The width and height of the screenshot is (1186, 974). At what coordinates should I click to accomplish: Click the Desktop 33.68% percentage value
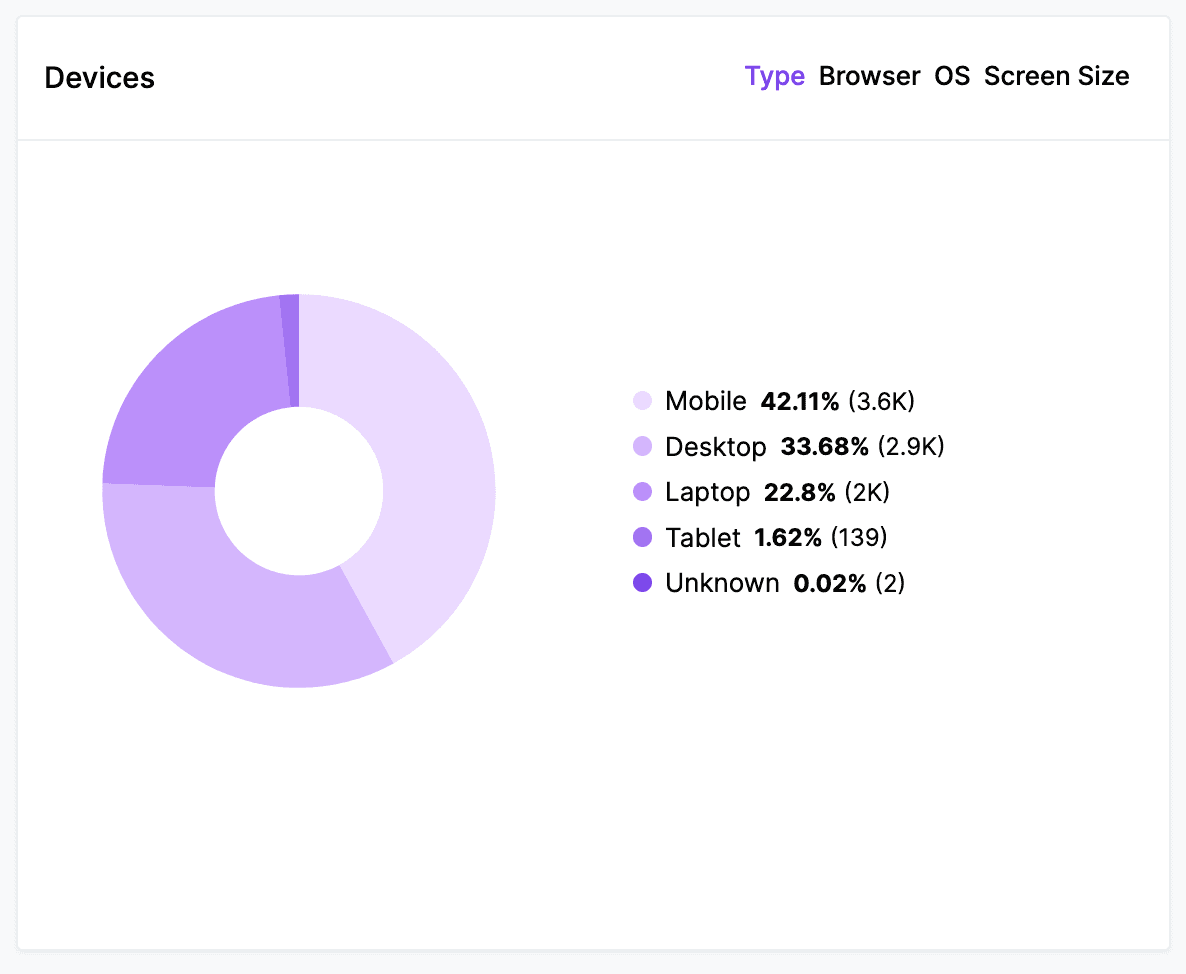click(824, 447)
